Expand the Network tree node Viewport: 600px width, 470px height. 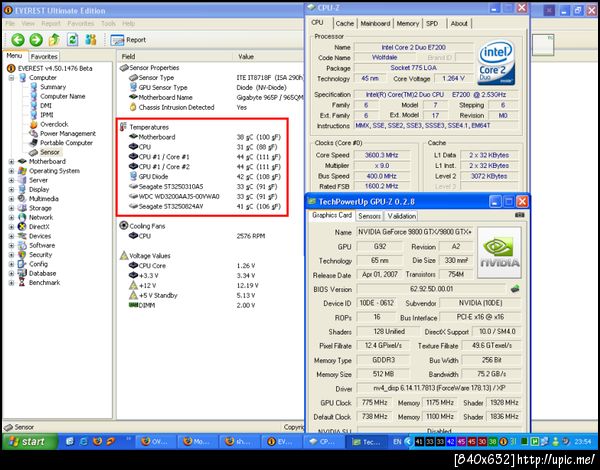(x=11, y=217)
